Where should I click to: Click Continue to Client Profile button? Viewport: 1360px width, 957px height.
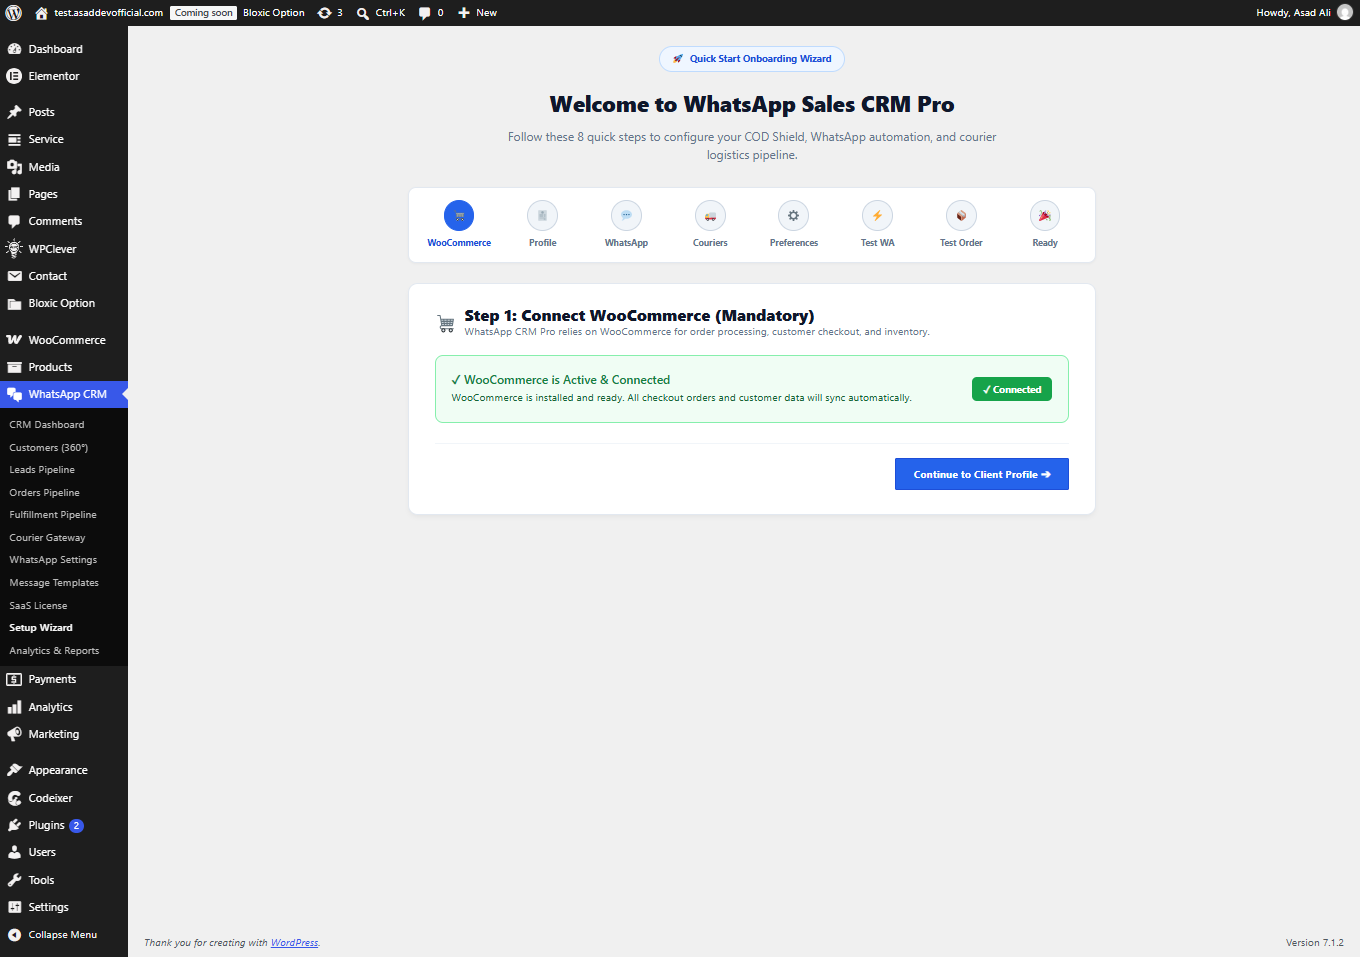pos(982,474)
